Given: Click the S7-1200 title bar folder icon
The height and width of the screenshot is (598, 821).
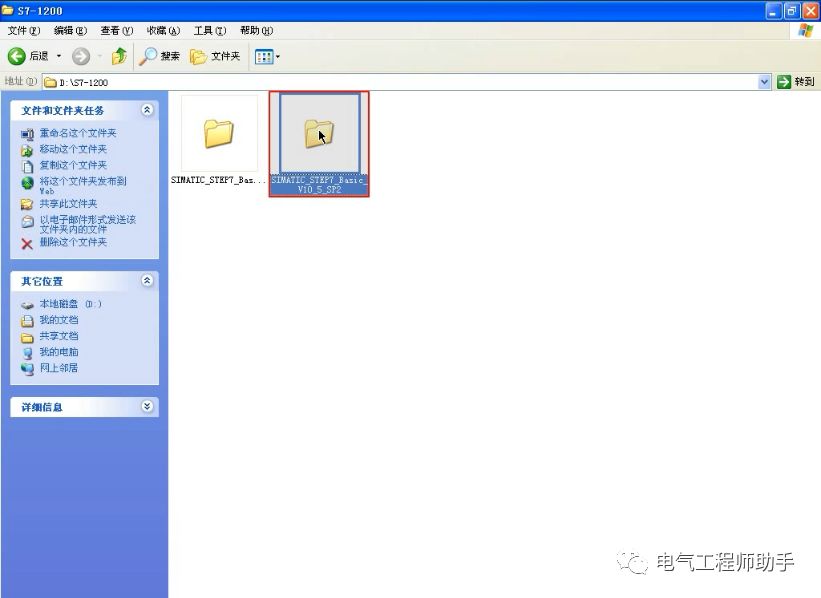Looking at the screenshot, I should 7,10.
